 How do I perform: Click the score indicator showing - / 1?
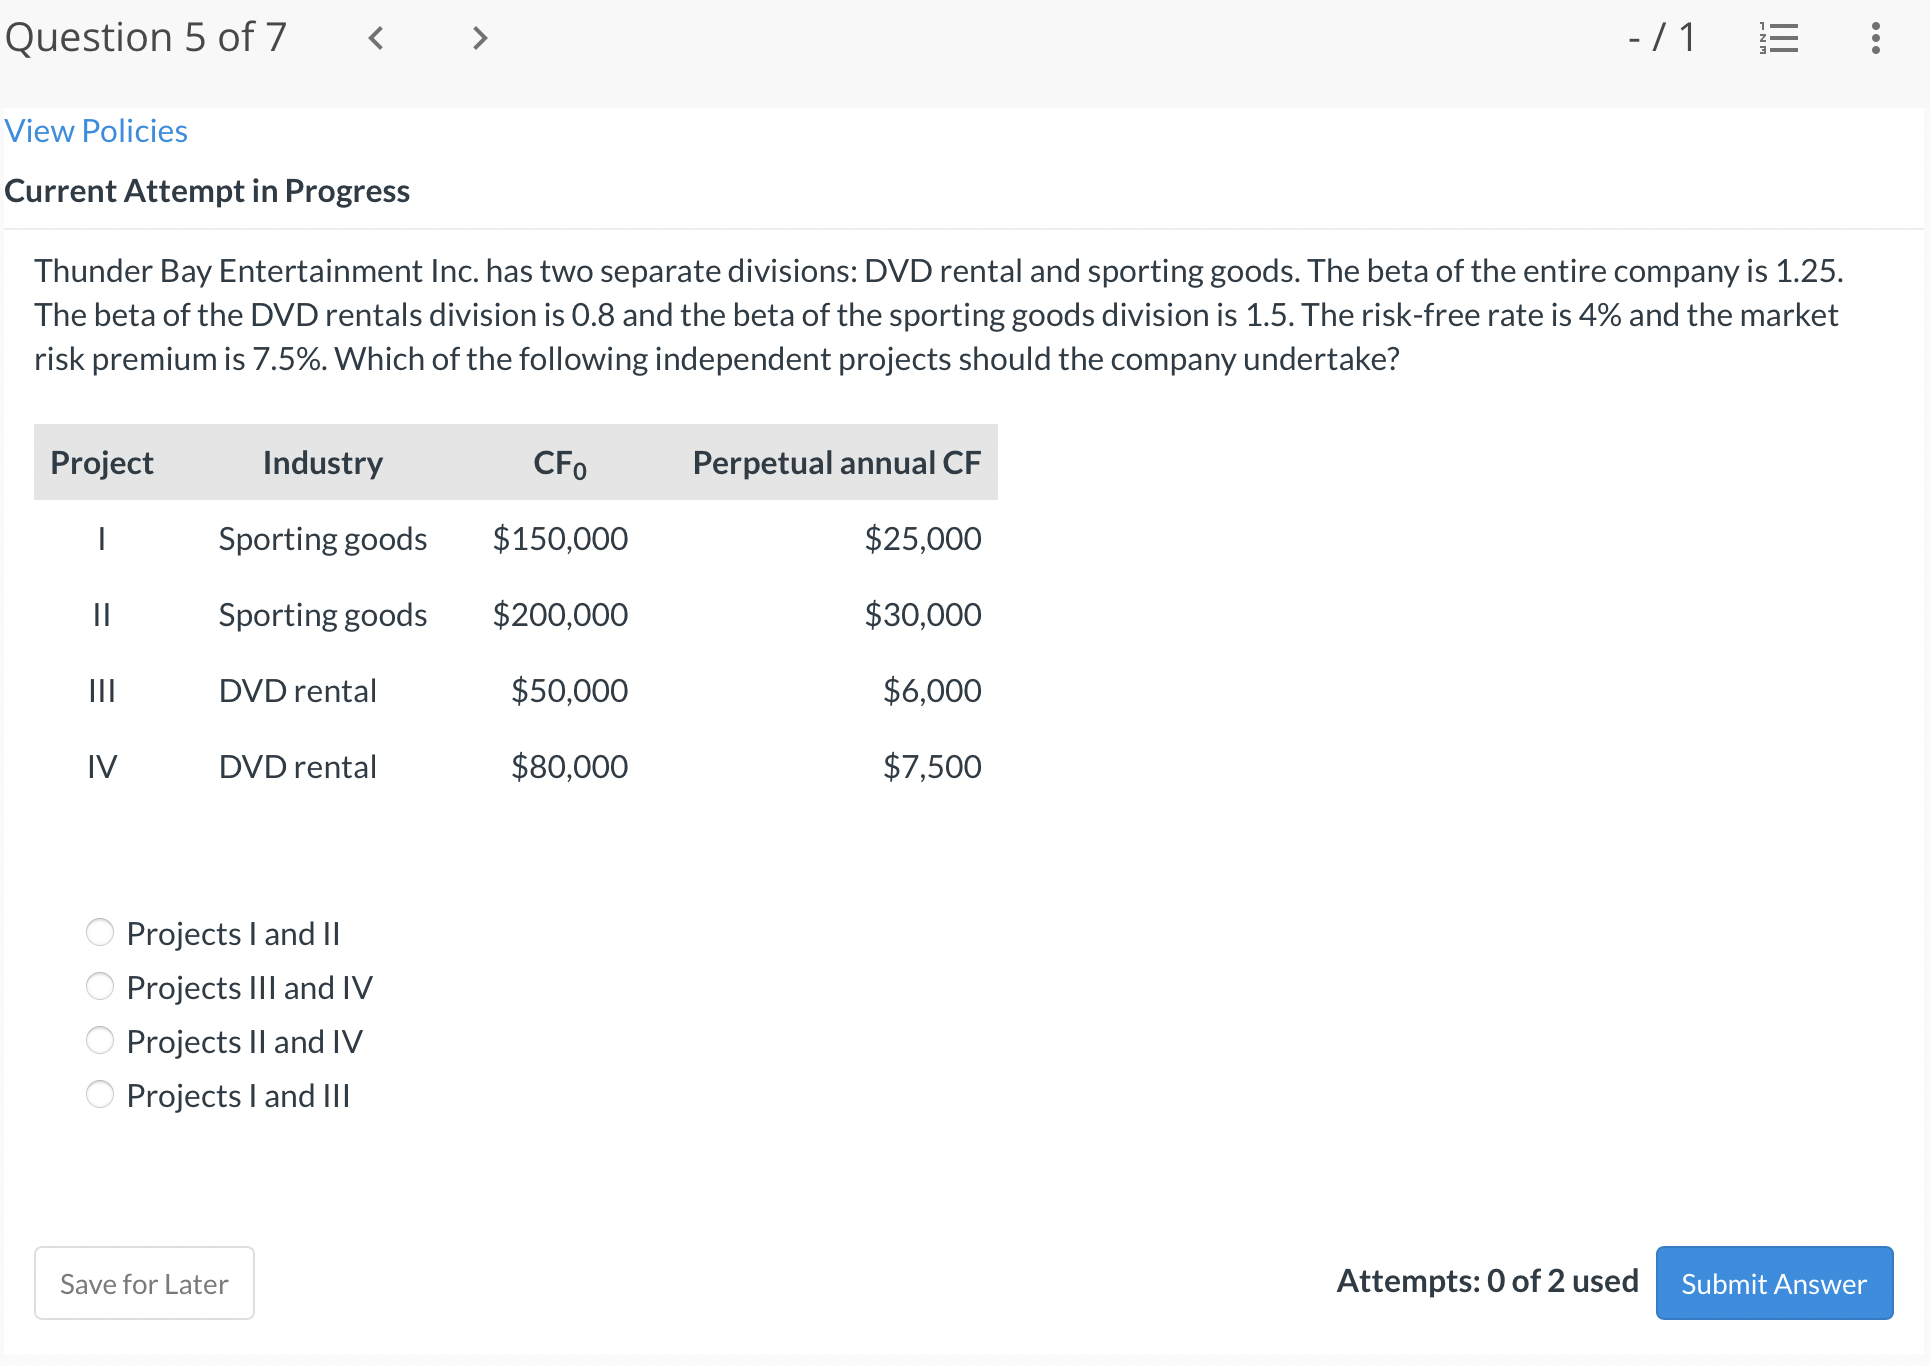tap(1660, 38)
